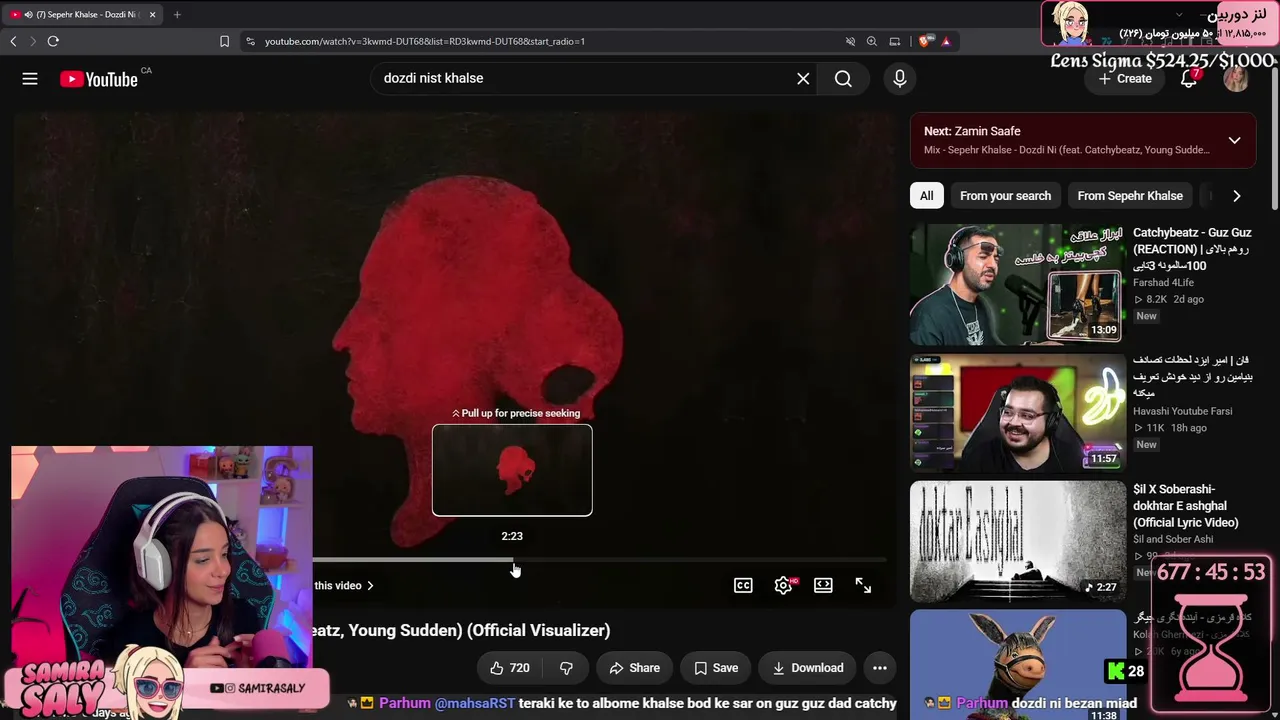Select the 'From Sepehr Khalse' chip

pyautogui.click(x=1130, y=196)
